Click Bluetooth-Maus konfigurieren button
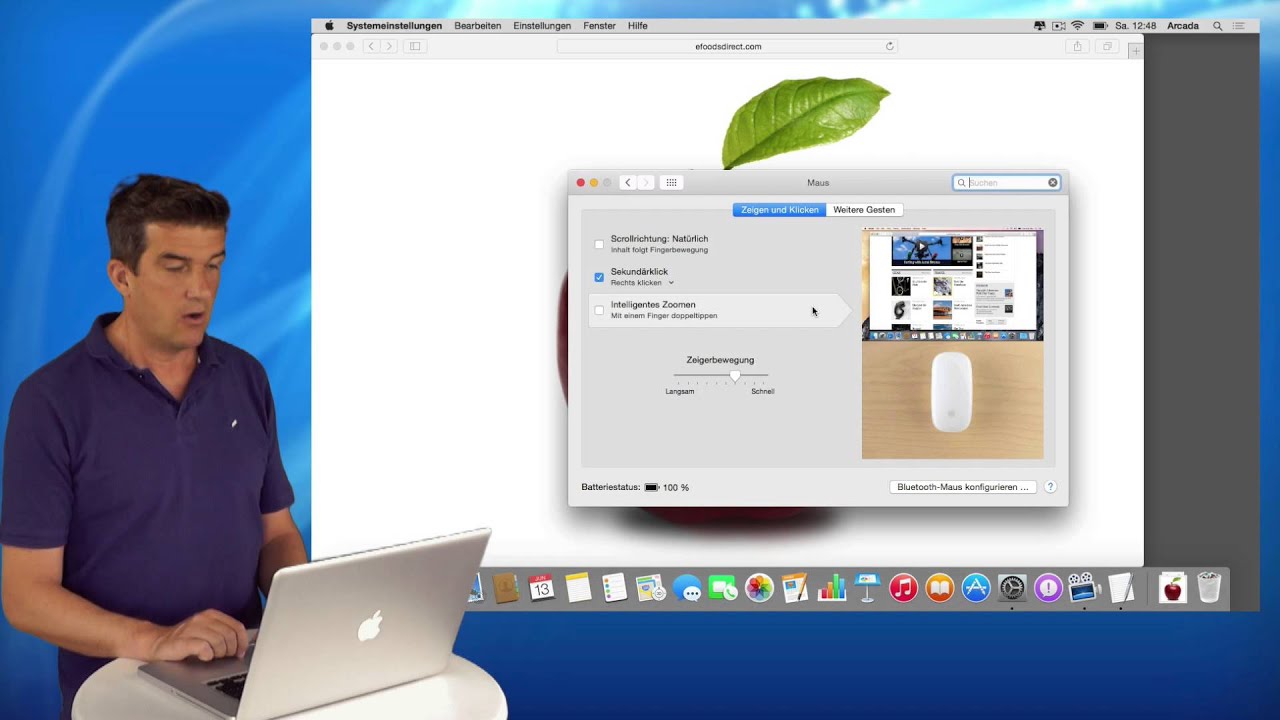1280x720 pixels. click(x=963, y=487)
